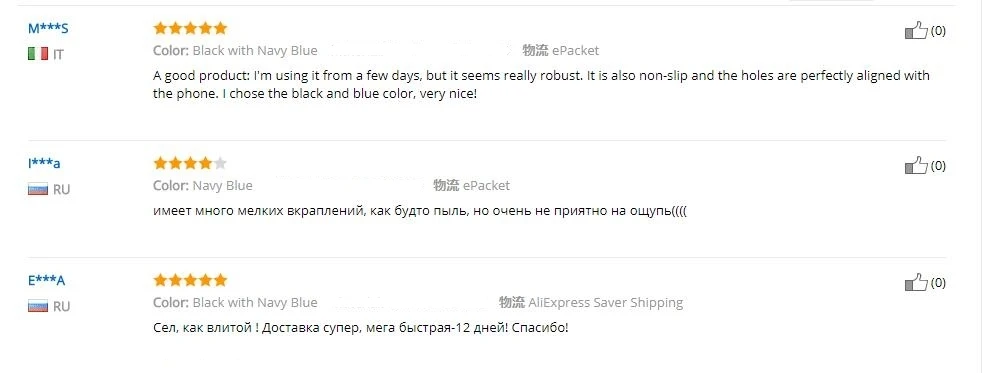Click Russia flag beside E***A
This screenshot has width=982, height=373.
pyautogui.click(x=38, y=307)
